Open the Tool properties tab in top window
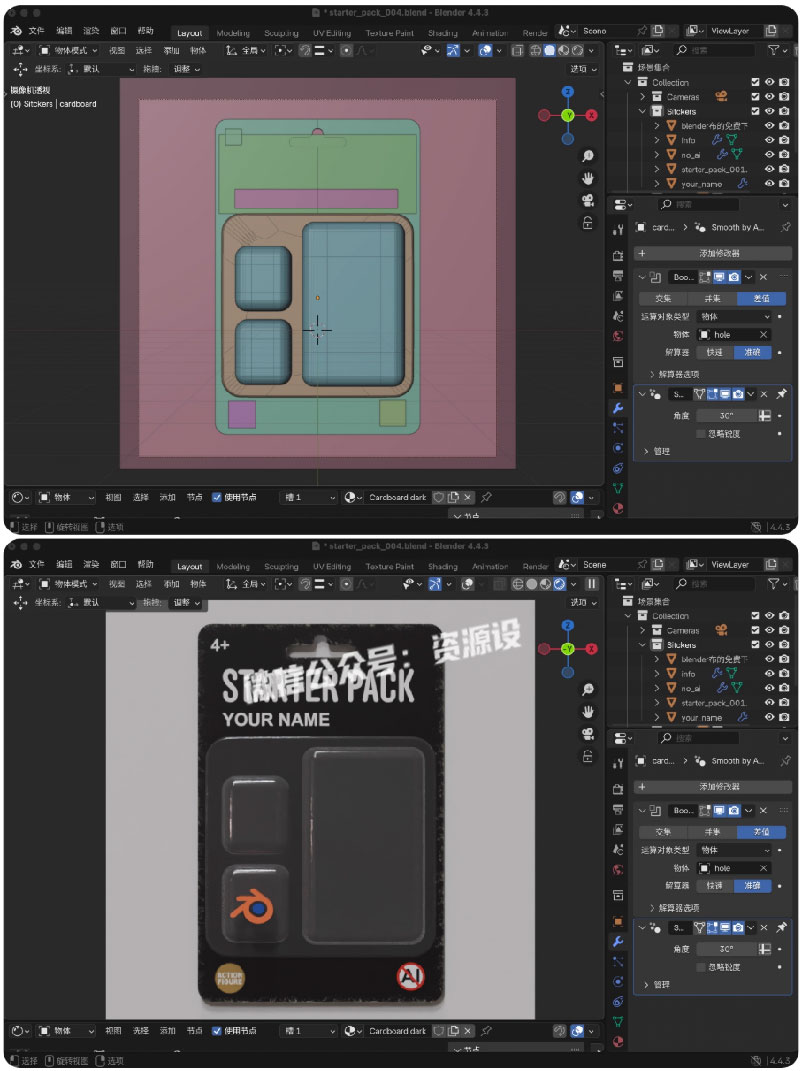This screenshot has height=1071, width=800. tap(618, 230)
